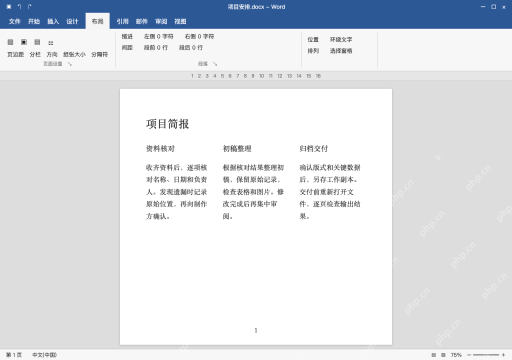
Task: Click the zoom out minus icon
Action: pyautogui.click(x=469, y=355)
